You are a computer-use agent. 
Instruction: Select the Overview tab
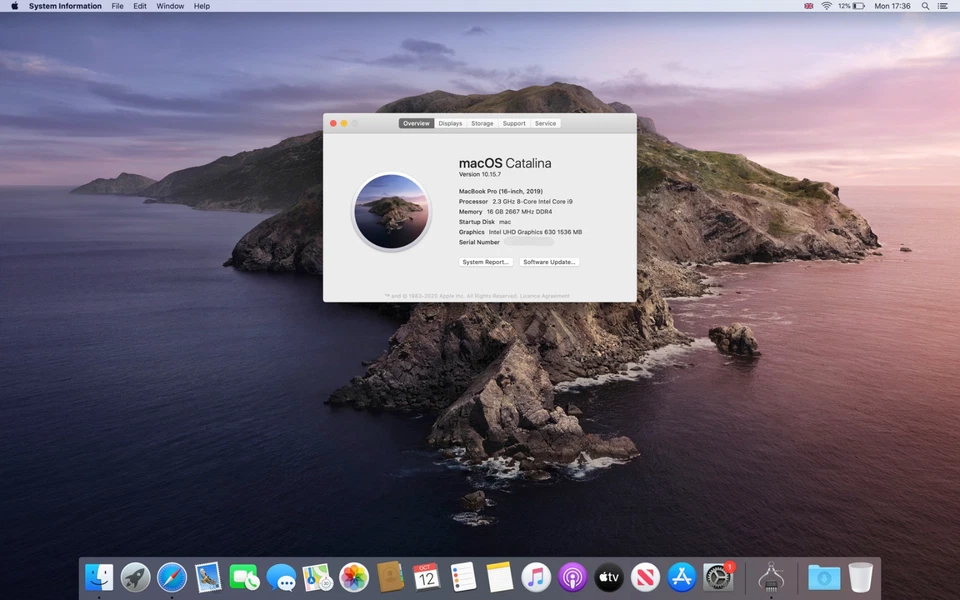click(x=416, y=123)
